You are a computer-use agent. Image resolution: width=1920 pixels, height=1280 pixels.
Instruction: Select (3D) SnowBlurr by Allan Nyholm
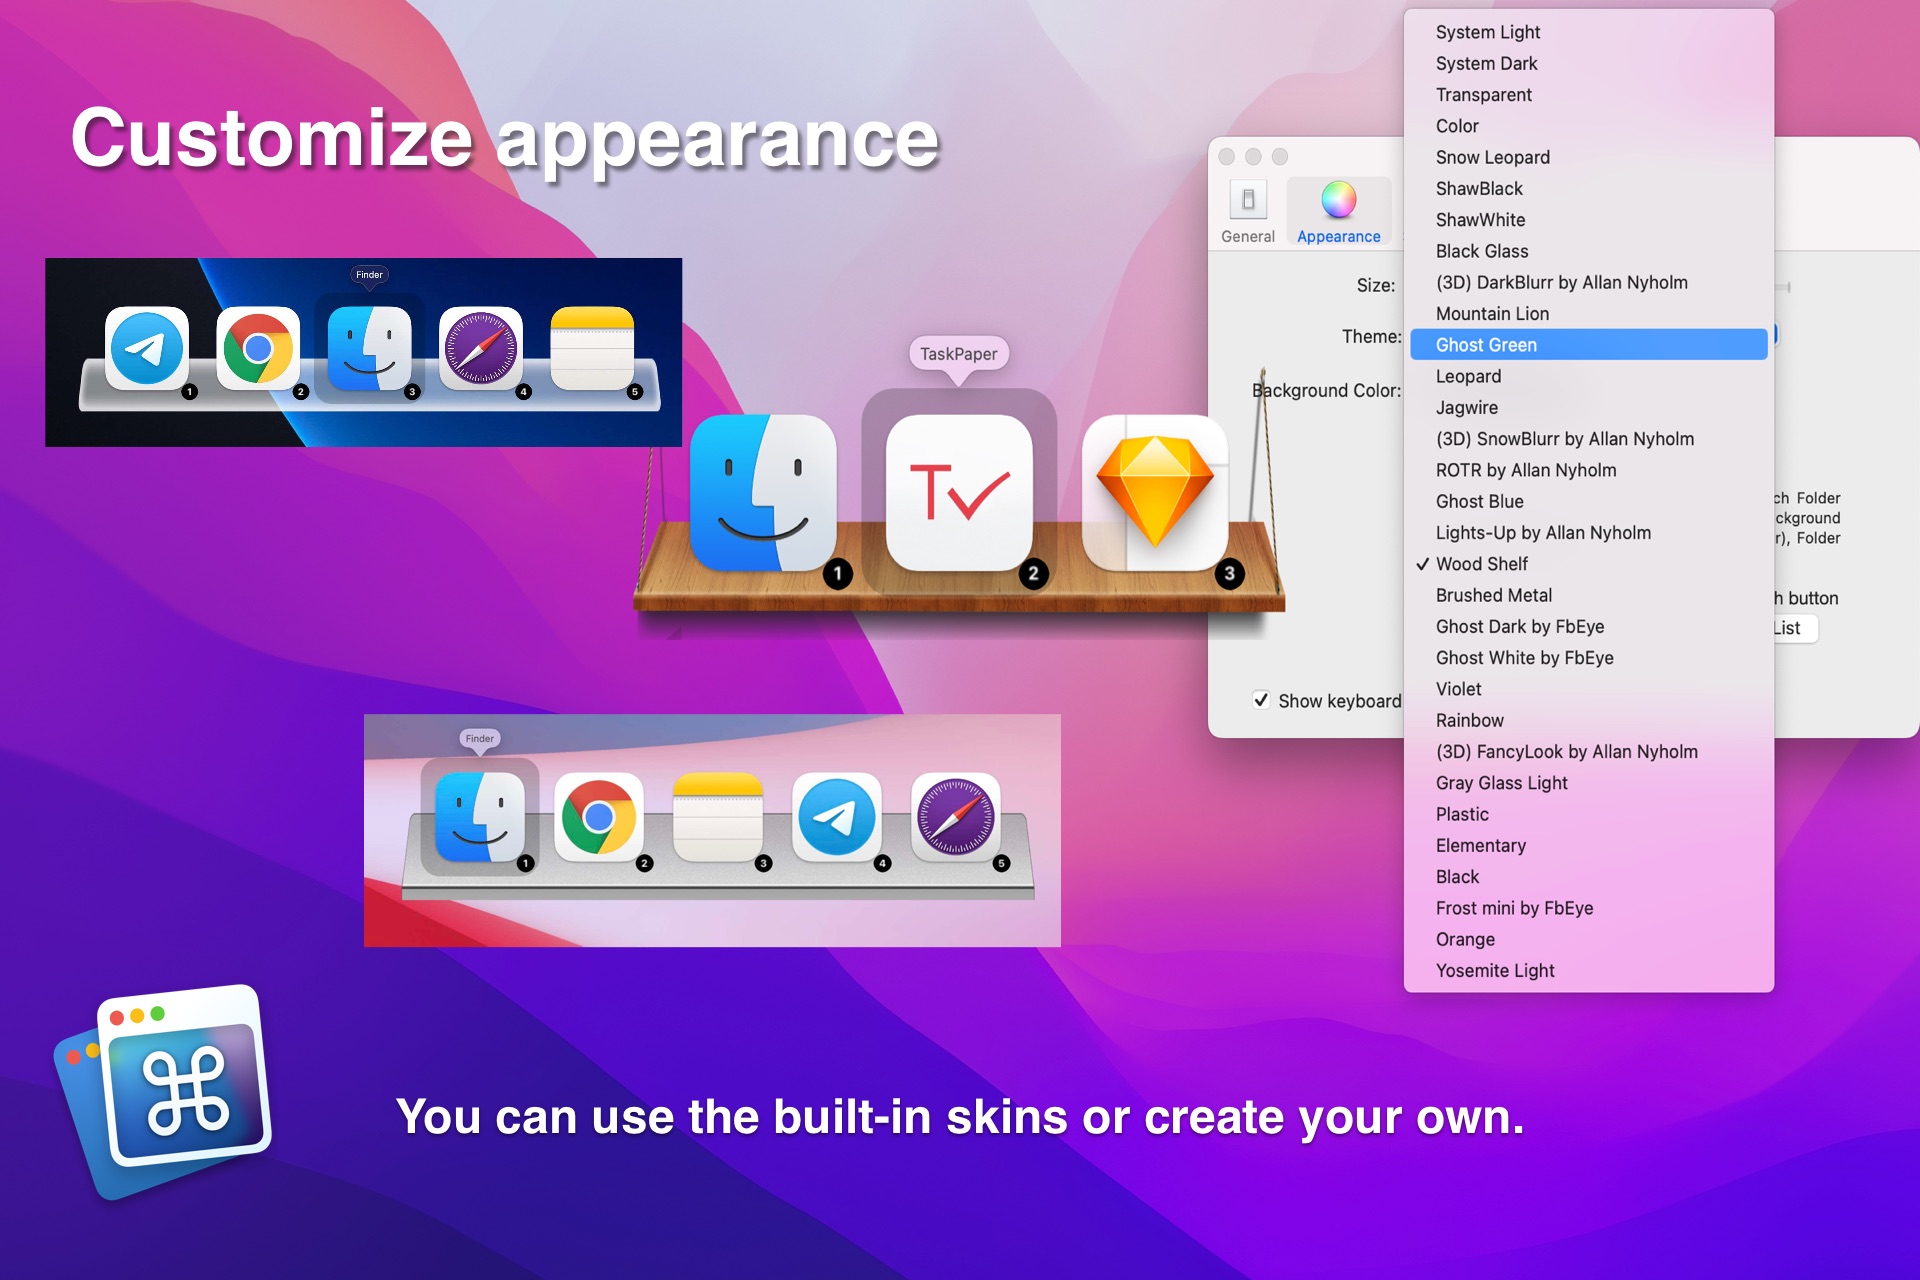coord(1589,439)
